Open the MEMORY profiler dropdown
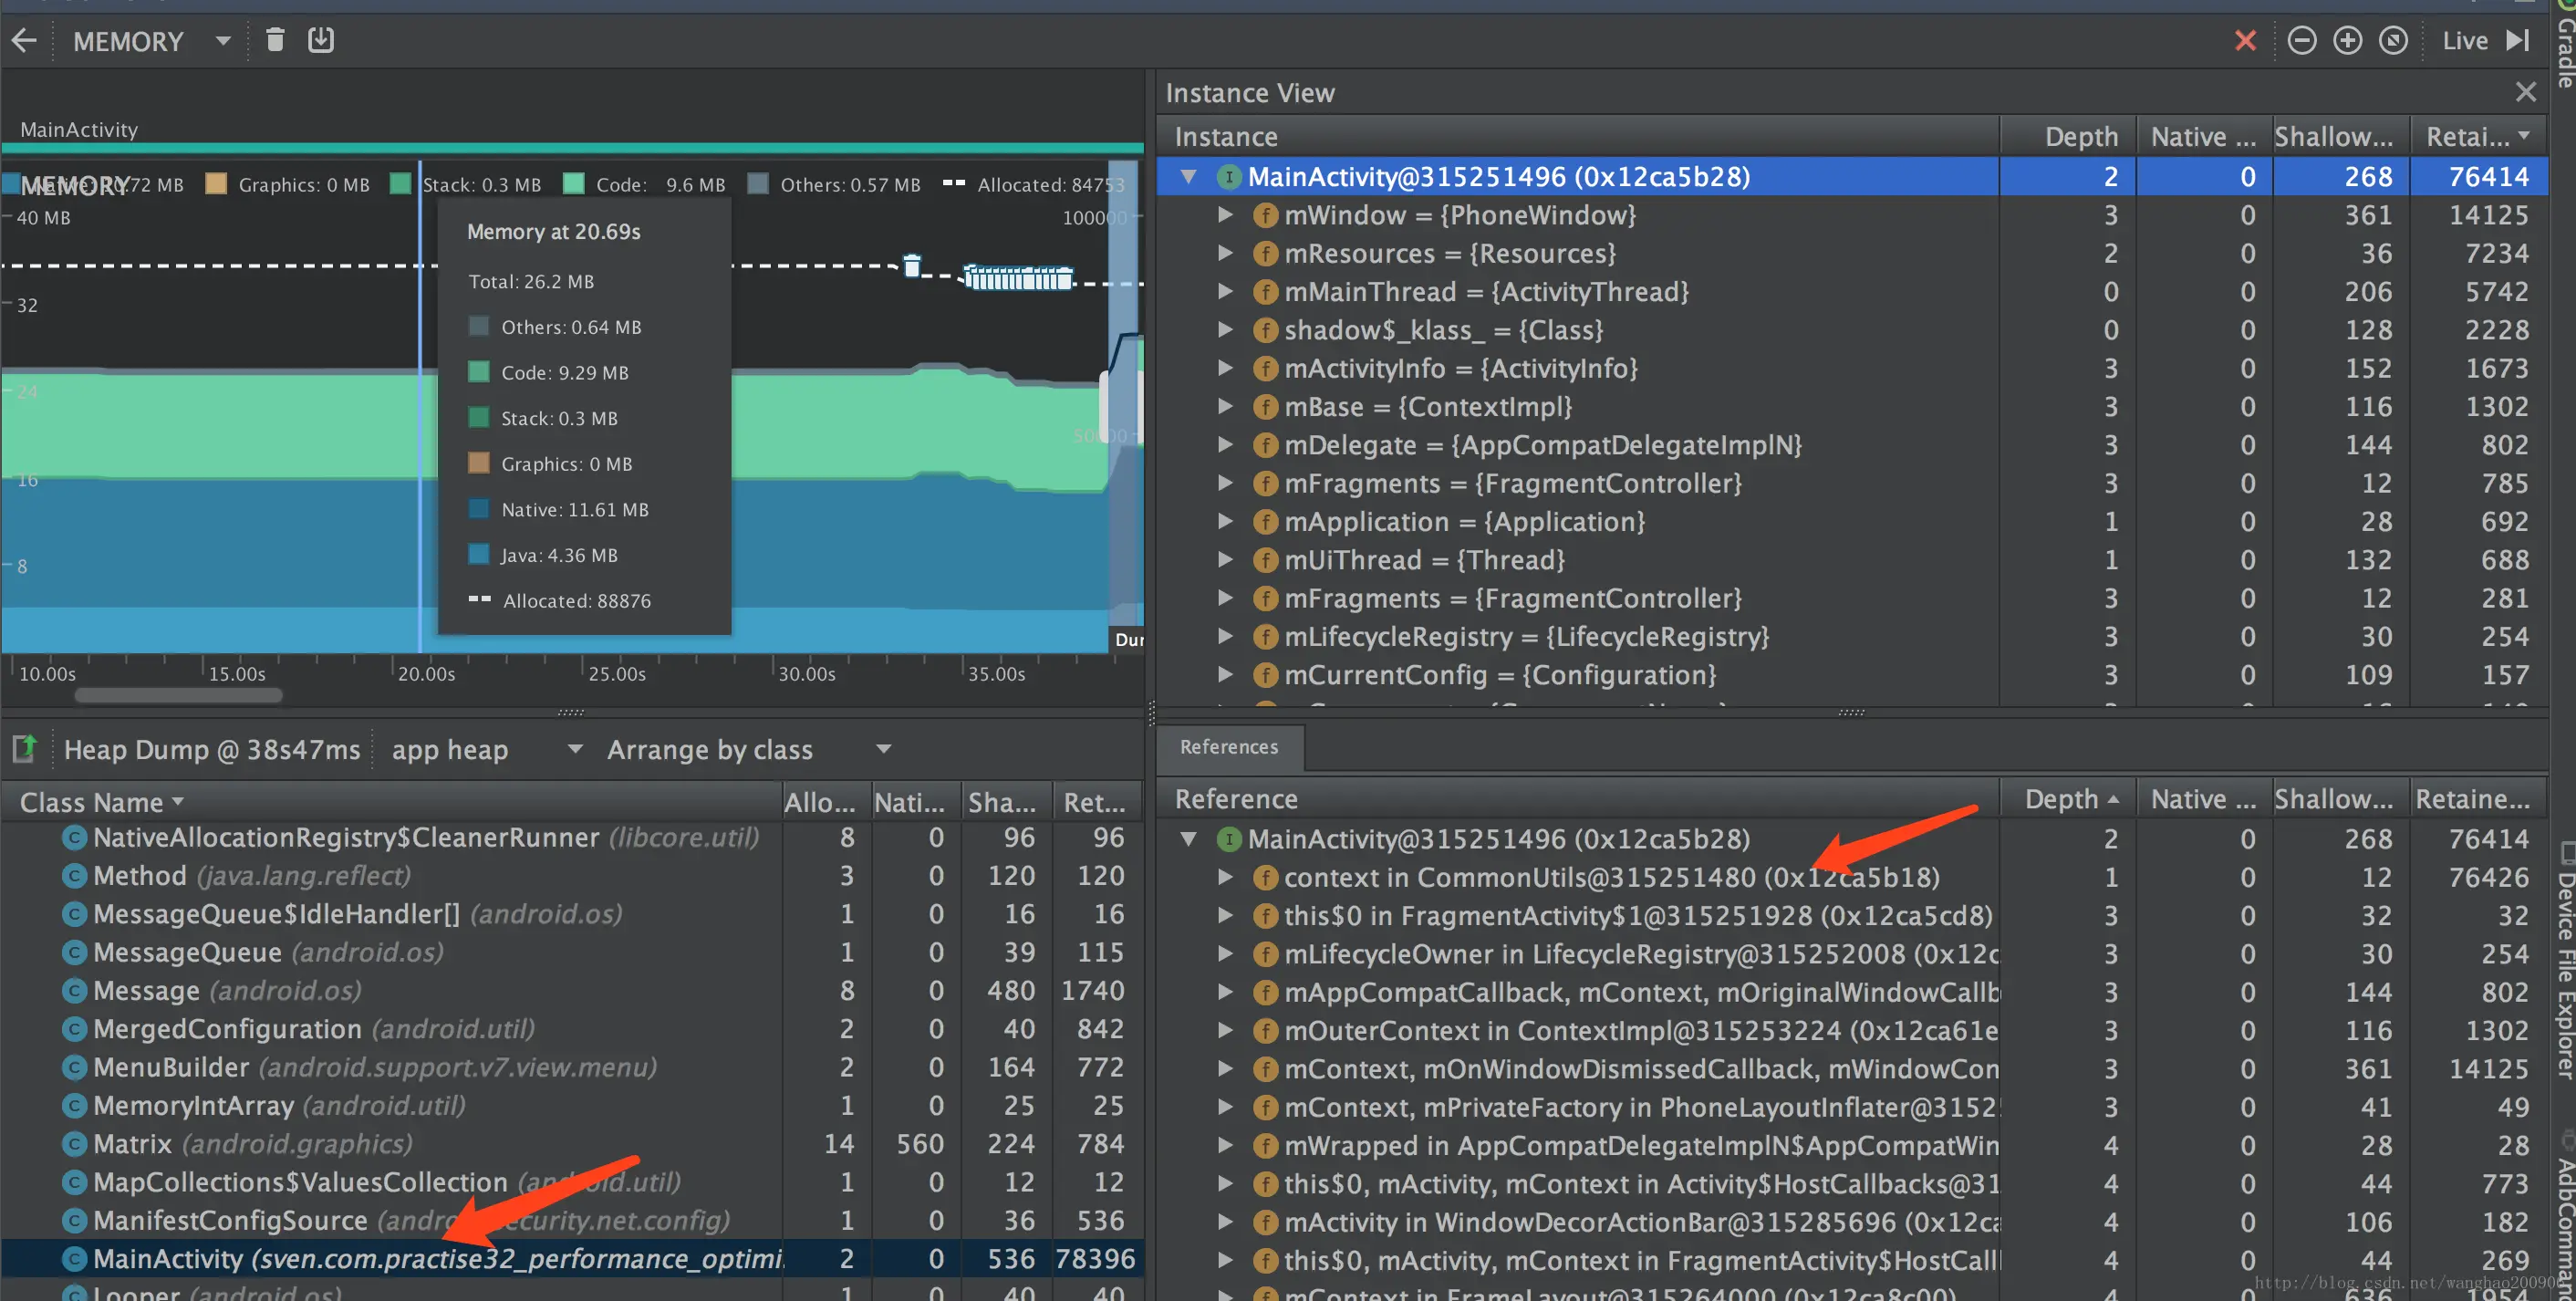Viewport: 2576px width, 1301px height. 152,41
